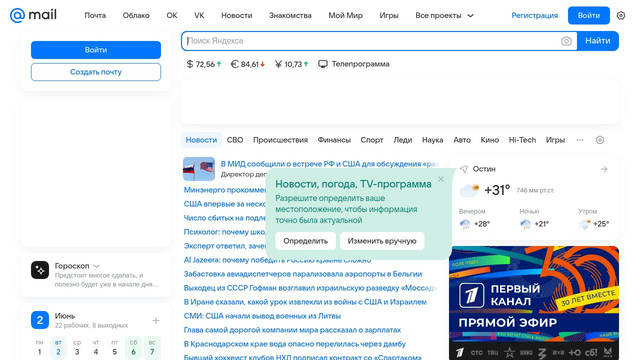Close the location permission popup
Screen dimensions: 640x360
pos(441,179)
